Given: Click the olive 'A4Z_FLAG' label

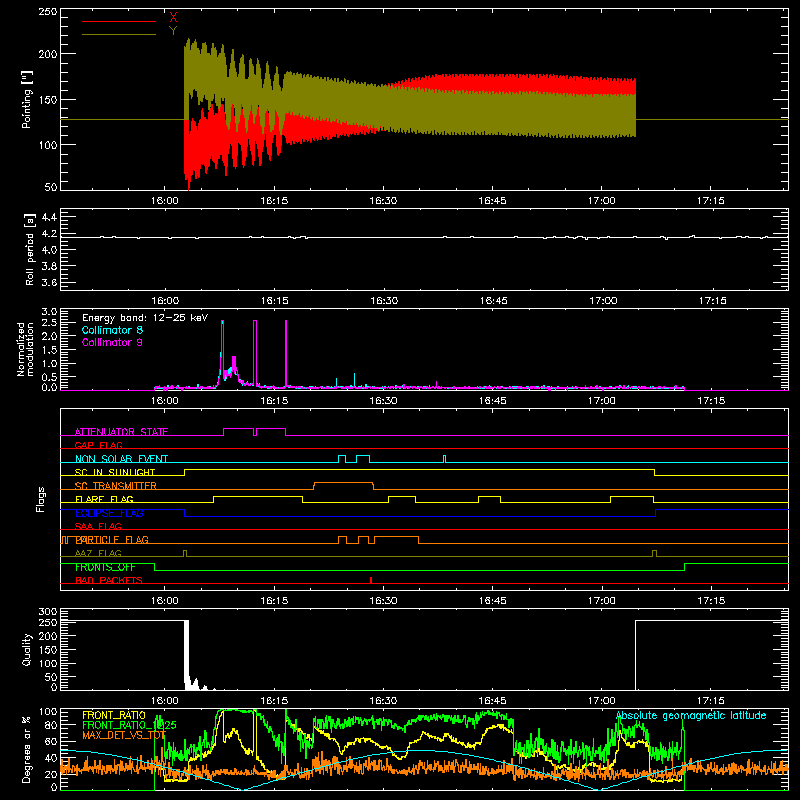Looking at the screenshot, I should pyautogui.click(x=98, y=553).
